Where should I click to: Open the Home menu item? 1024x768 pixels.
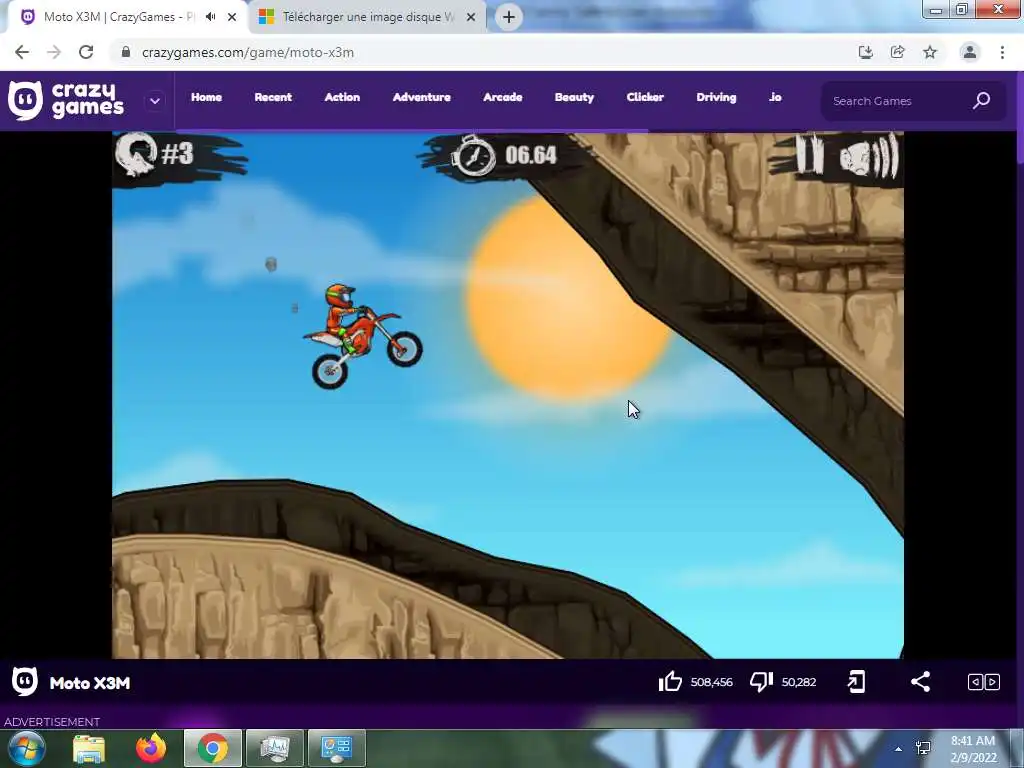point(206,97)
